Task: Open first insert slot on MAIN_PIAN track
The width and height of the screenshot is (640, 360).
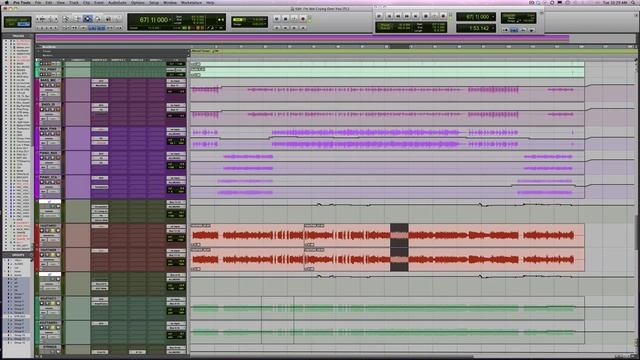Action: pos(100,130)
